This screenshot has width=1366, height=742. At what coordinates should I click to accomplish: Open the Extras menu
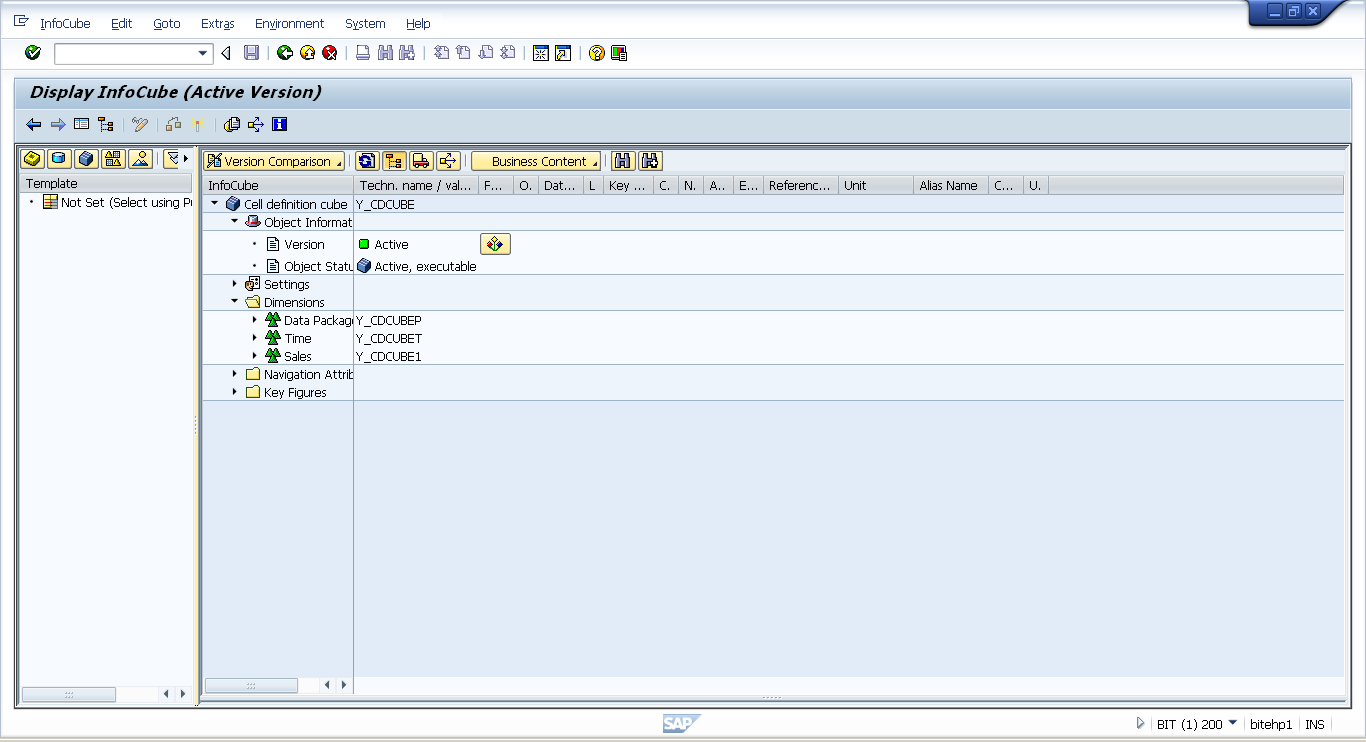coord(218,23)
